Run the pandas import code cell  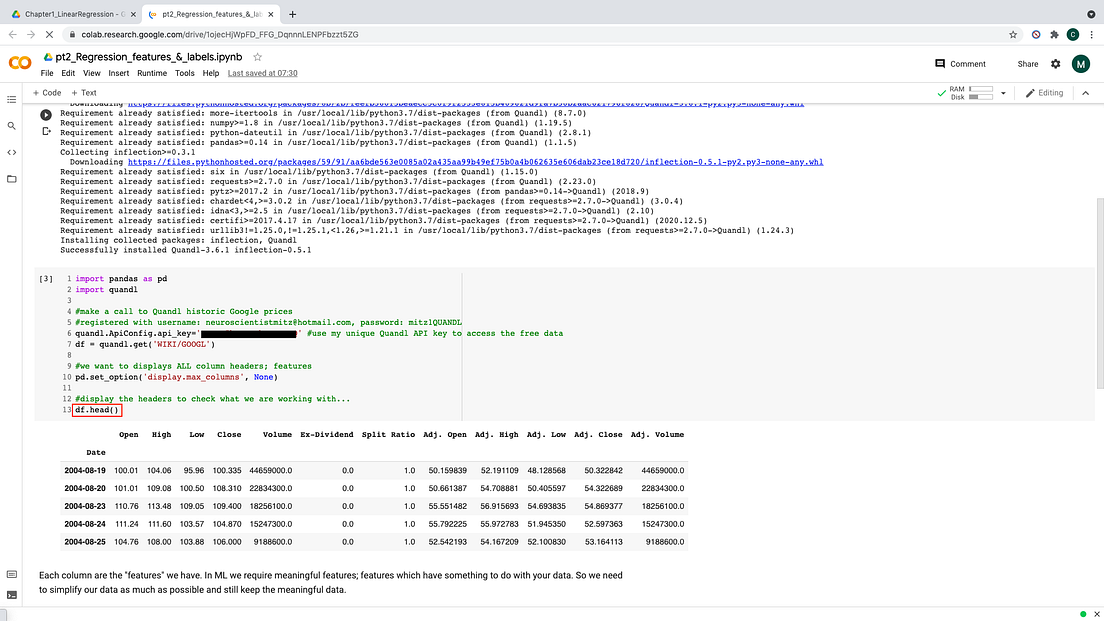coord(45,278)
